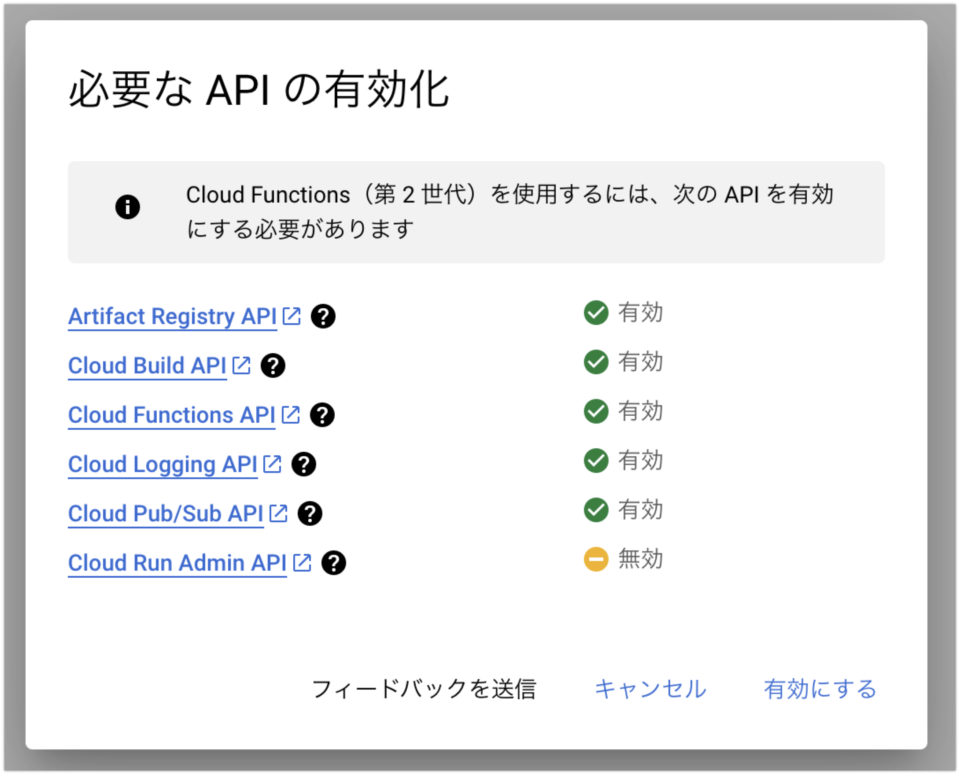Click yellow disabled icon for Cloud Run Admin API
960x775 pixels.
click(596, 559)
